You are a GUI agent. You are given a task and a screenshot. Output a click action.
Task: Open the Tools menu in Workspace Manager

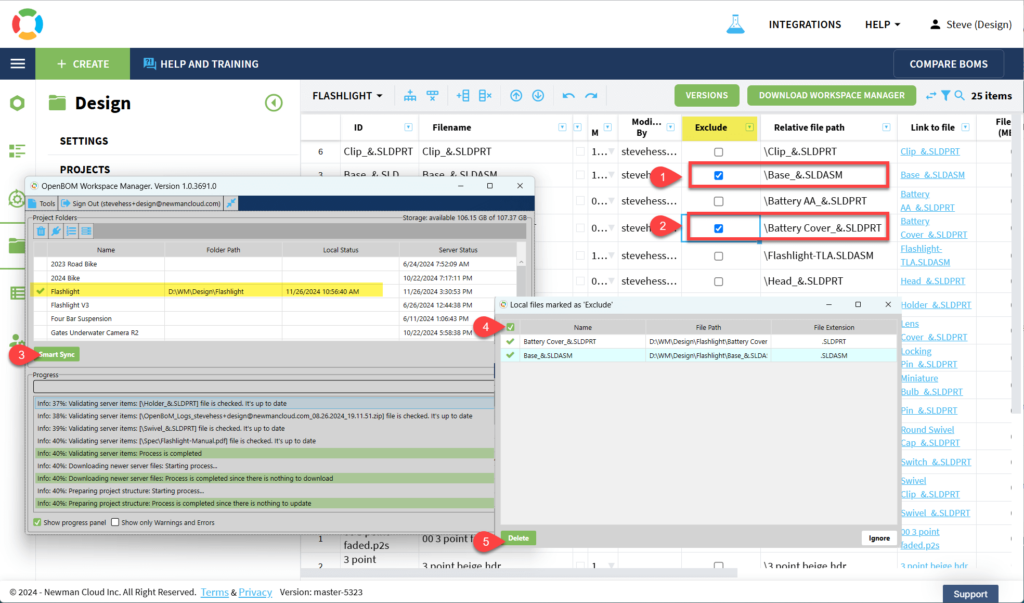pyautogui.click(x=42, y=203)
